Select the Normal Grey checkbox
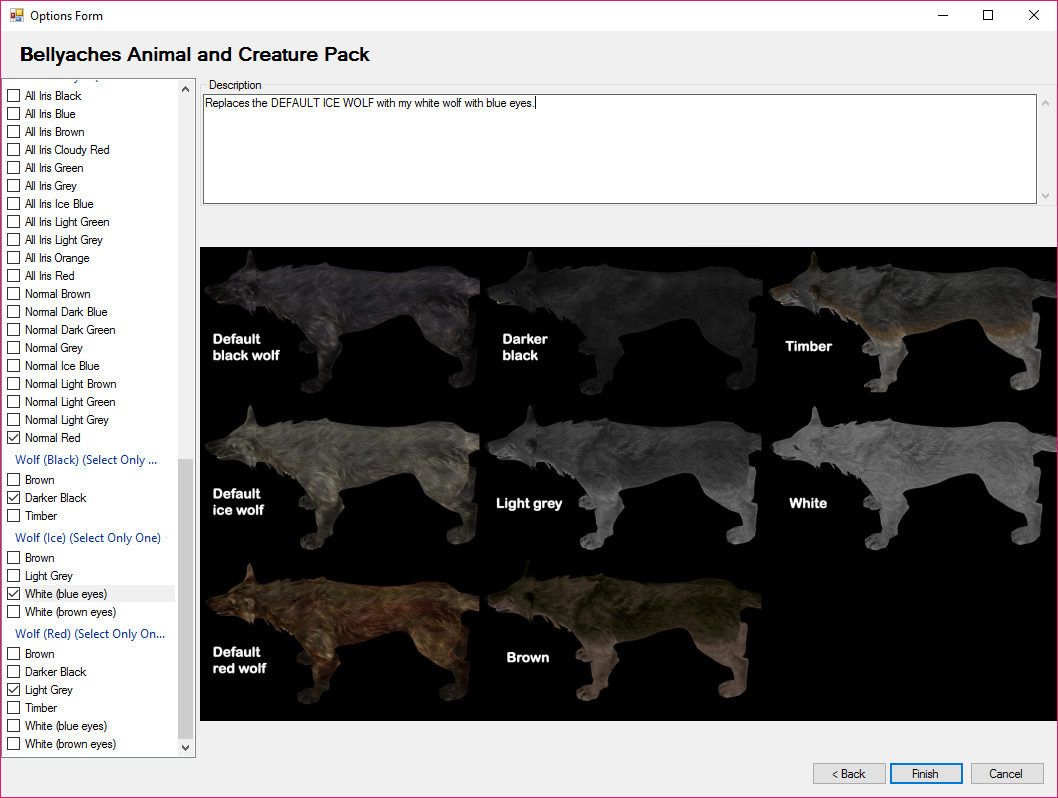Viewport: 1058px width, 798px height. point(13,347)
